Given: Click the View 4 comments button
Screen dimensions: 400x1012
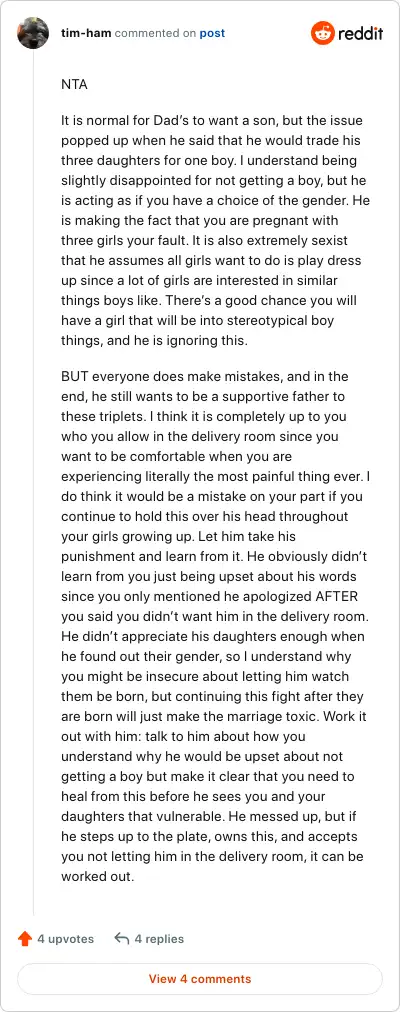Looking at the screenshot, I should tap(200, 978).
